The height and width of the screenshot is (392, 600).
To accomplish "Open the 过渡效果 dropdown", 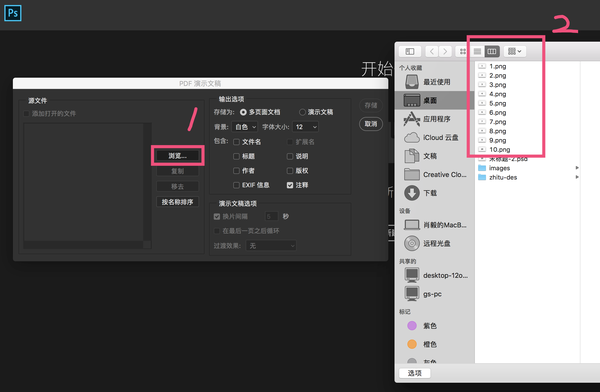I will (x=271, y=246).
